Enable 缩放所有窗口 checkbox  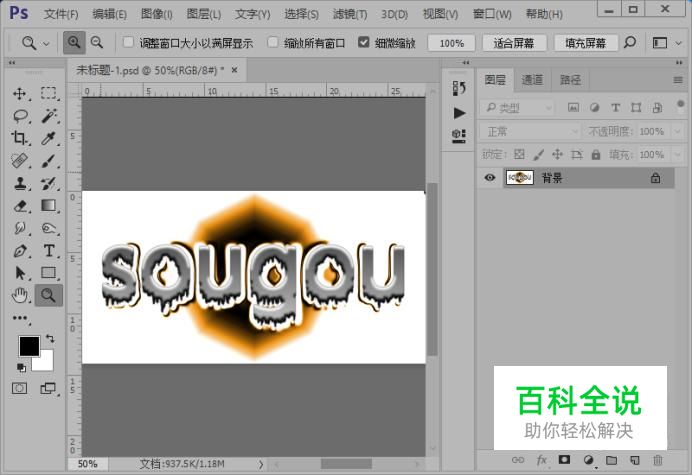point(274,43)
